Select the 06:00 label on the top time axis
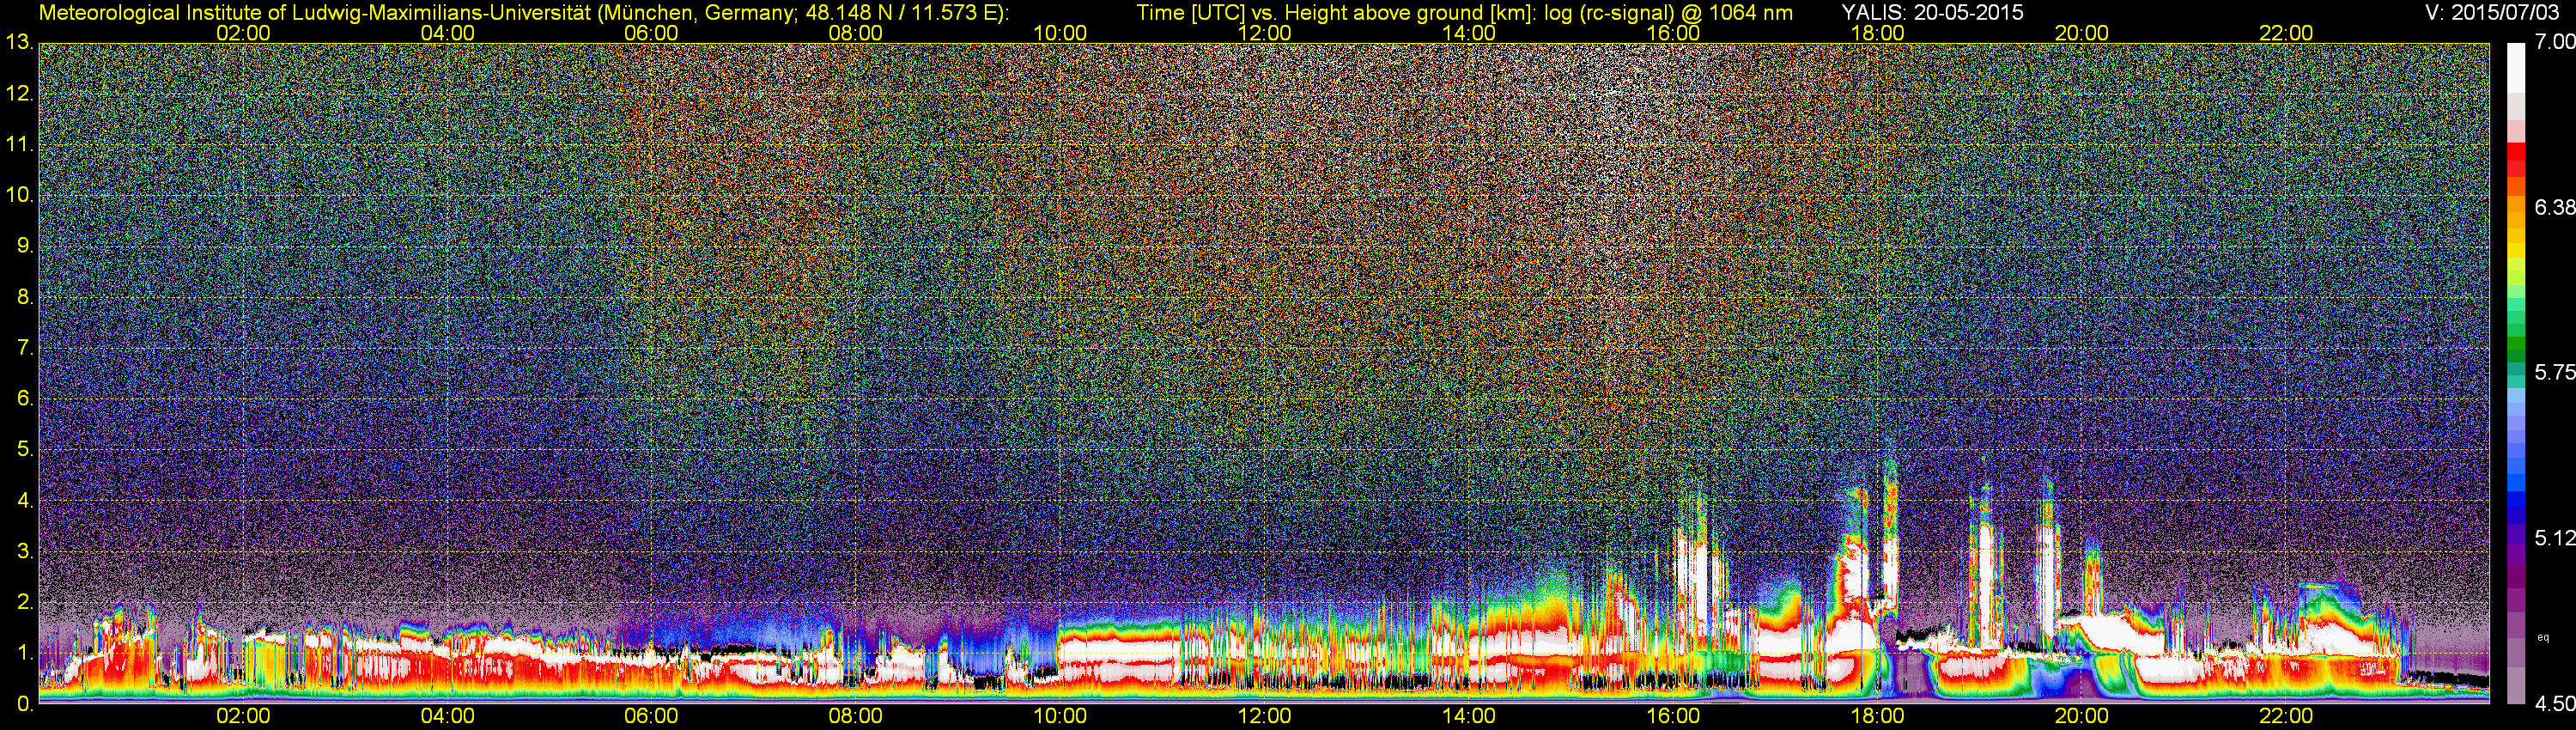Screen dimensions: 2576x730 click(x=651, y=33)
